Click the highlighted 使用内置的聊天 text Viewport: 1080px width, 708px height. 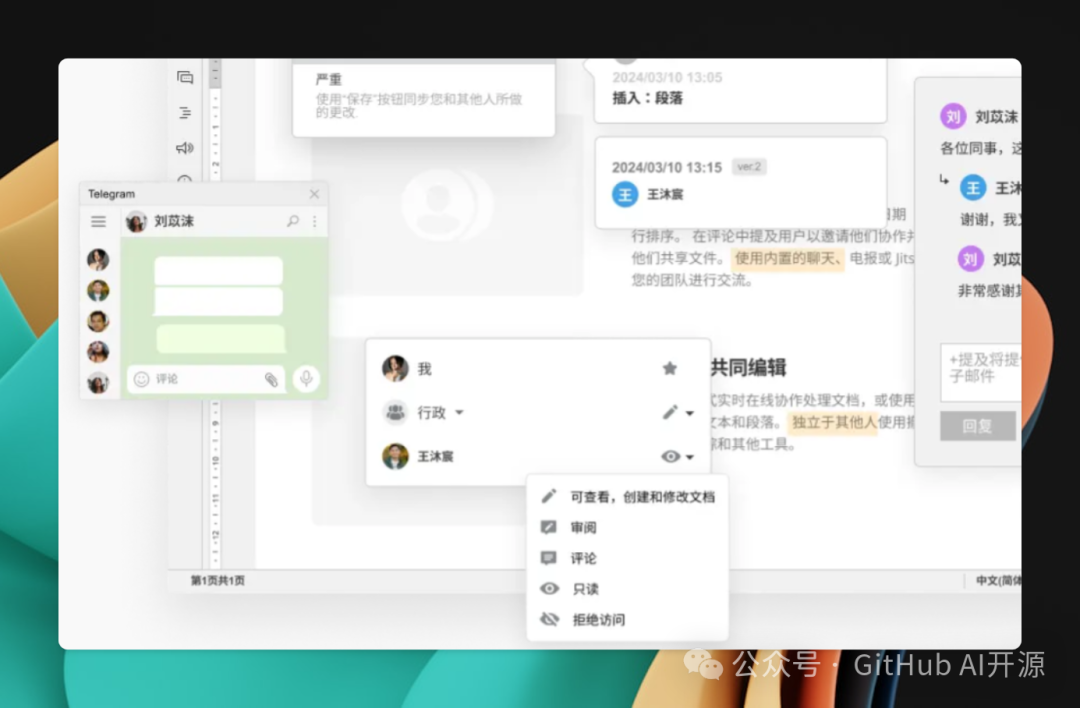point(787,258)
